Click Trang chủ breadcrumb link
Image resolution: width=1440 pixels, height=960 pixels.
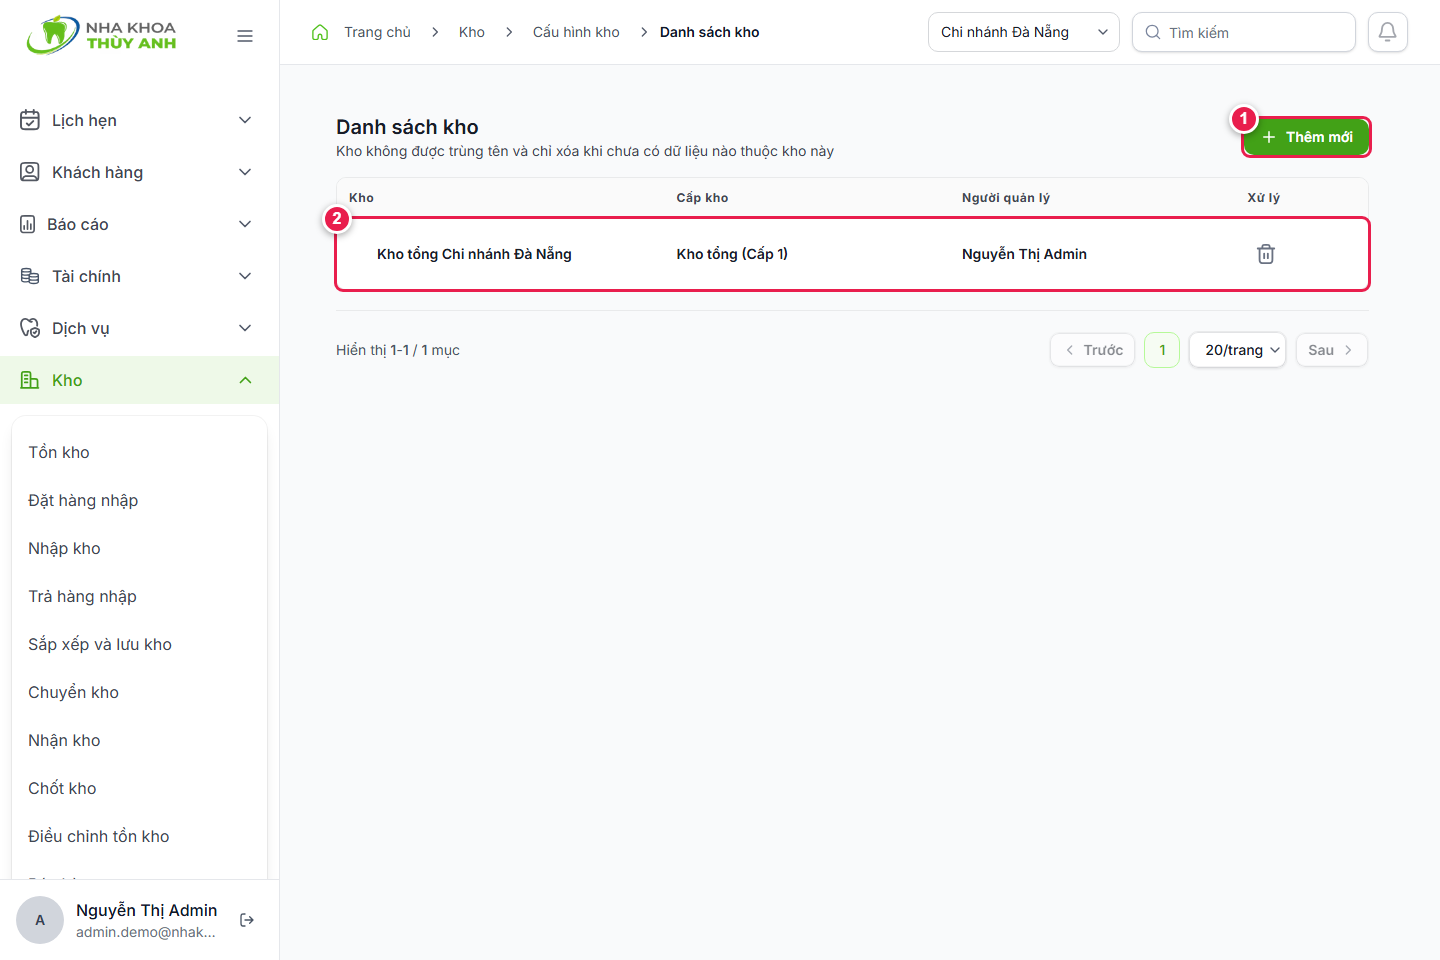(377, 32)
